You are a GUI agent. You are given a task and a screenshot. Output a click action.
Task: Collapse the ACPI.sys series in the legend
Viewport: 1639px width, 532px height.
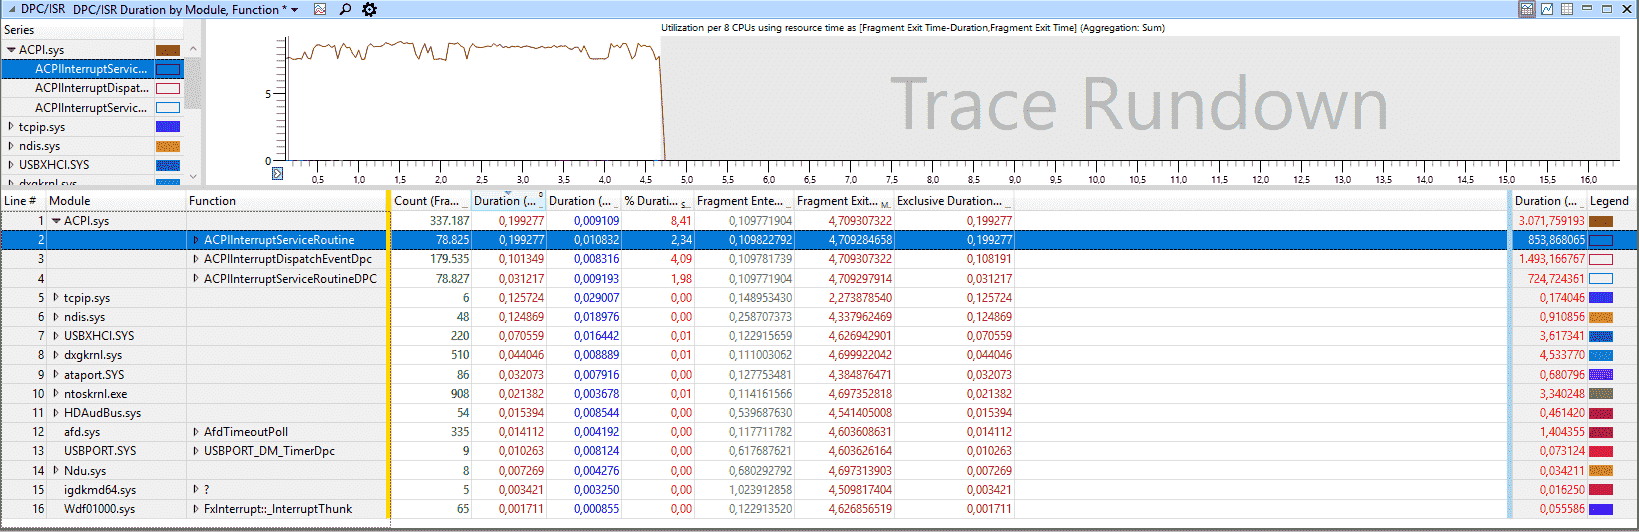pyautogui.click(x=11, y=50)
